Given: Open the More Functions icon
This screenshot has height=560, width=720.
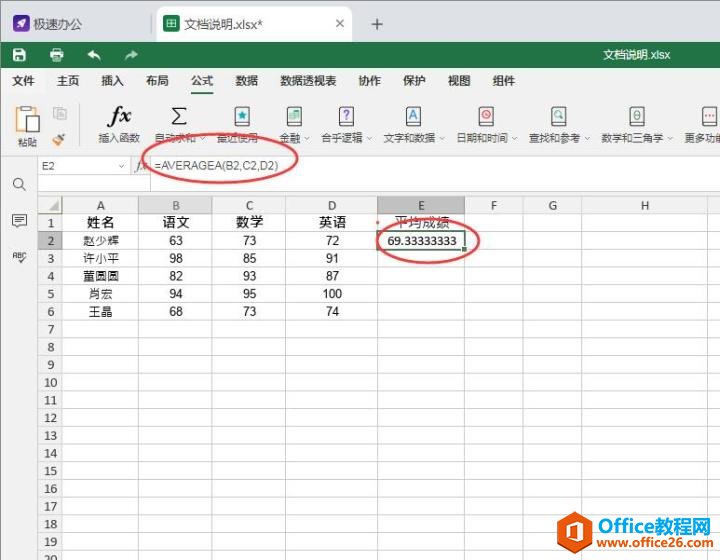Looking at the screenshot, I should click(x=710, y=117).
